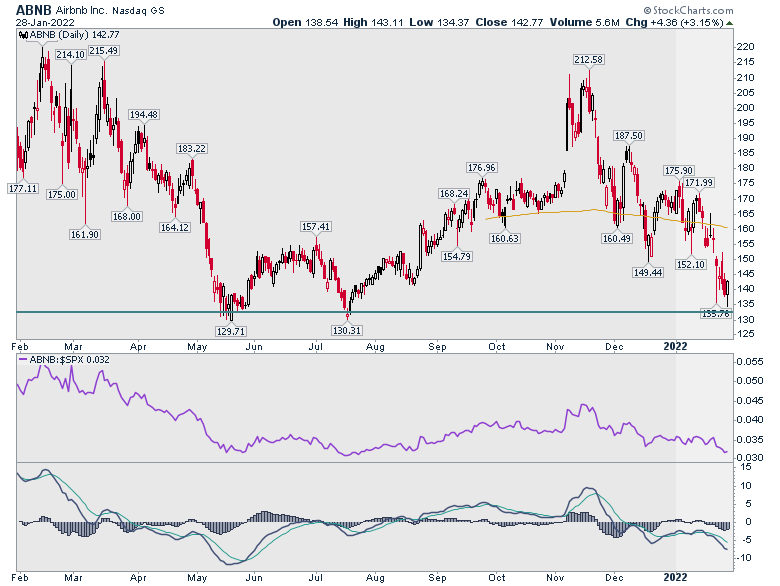Image resolution: width=780 pixels, height=586 pixels.
Task: Click the -10 tick on the MACD axis
Action: click(x=745, y=558)
